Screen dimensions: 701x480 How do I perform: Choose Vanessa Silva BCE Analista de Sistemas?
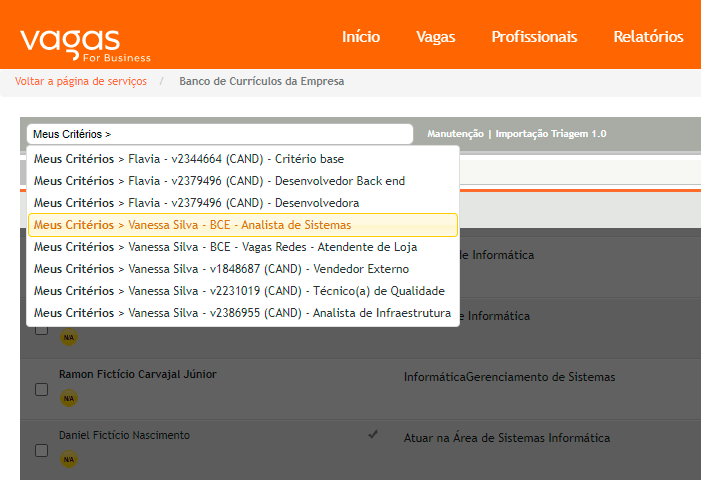(x=243, y=225)
